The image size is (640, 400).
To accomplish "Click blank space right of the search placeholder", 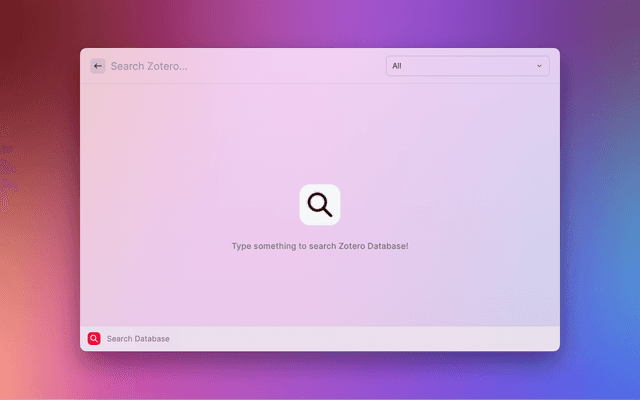I will pyautogui.click(x=290, y=66).
